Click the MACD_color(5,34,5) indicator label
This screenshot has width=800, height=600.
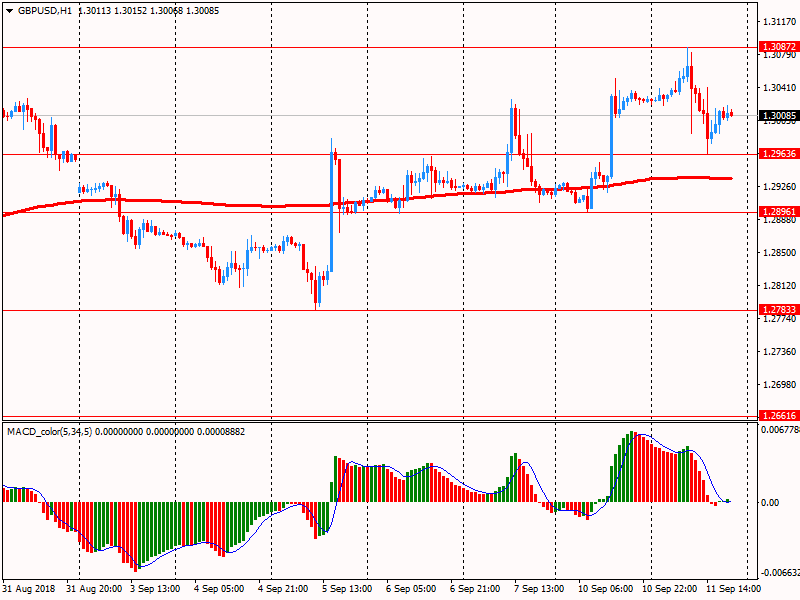point(49,432)
